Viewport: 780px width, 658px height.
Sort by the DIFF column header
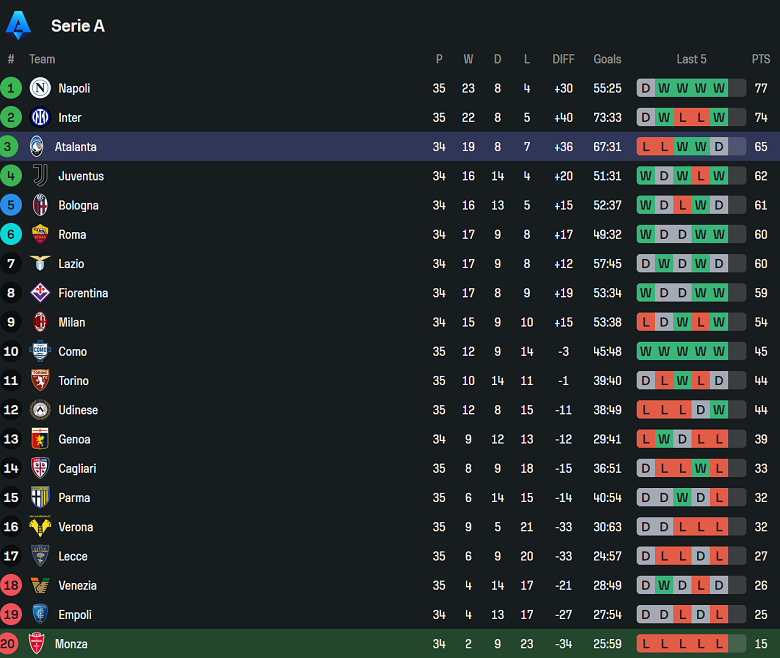[563, 59]
